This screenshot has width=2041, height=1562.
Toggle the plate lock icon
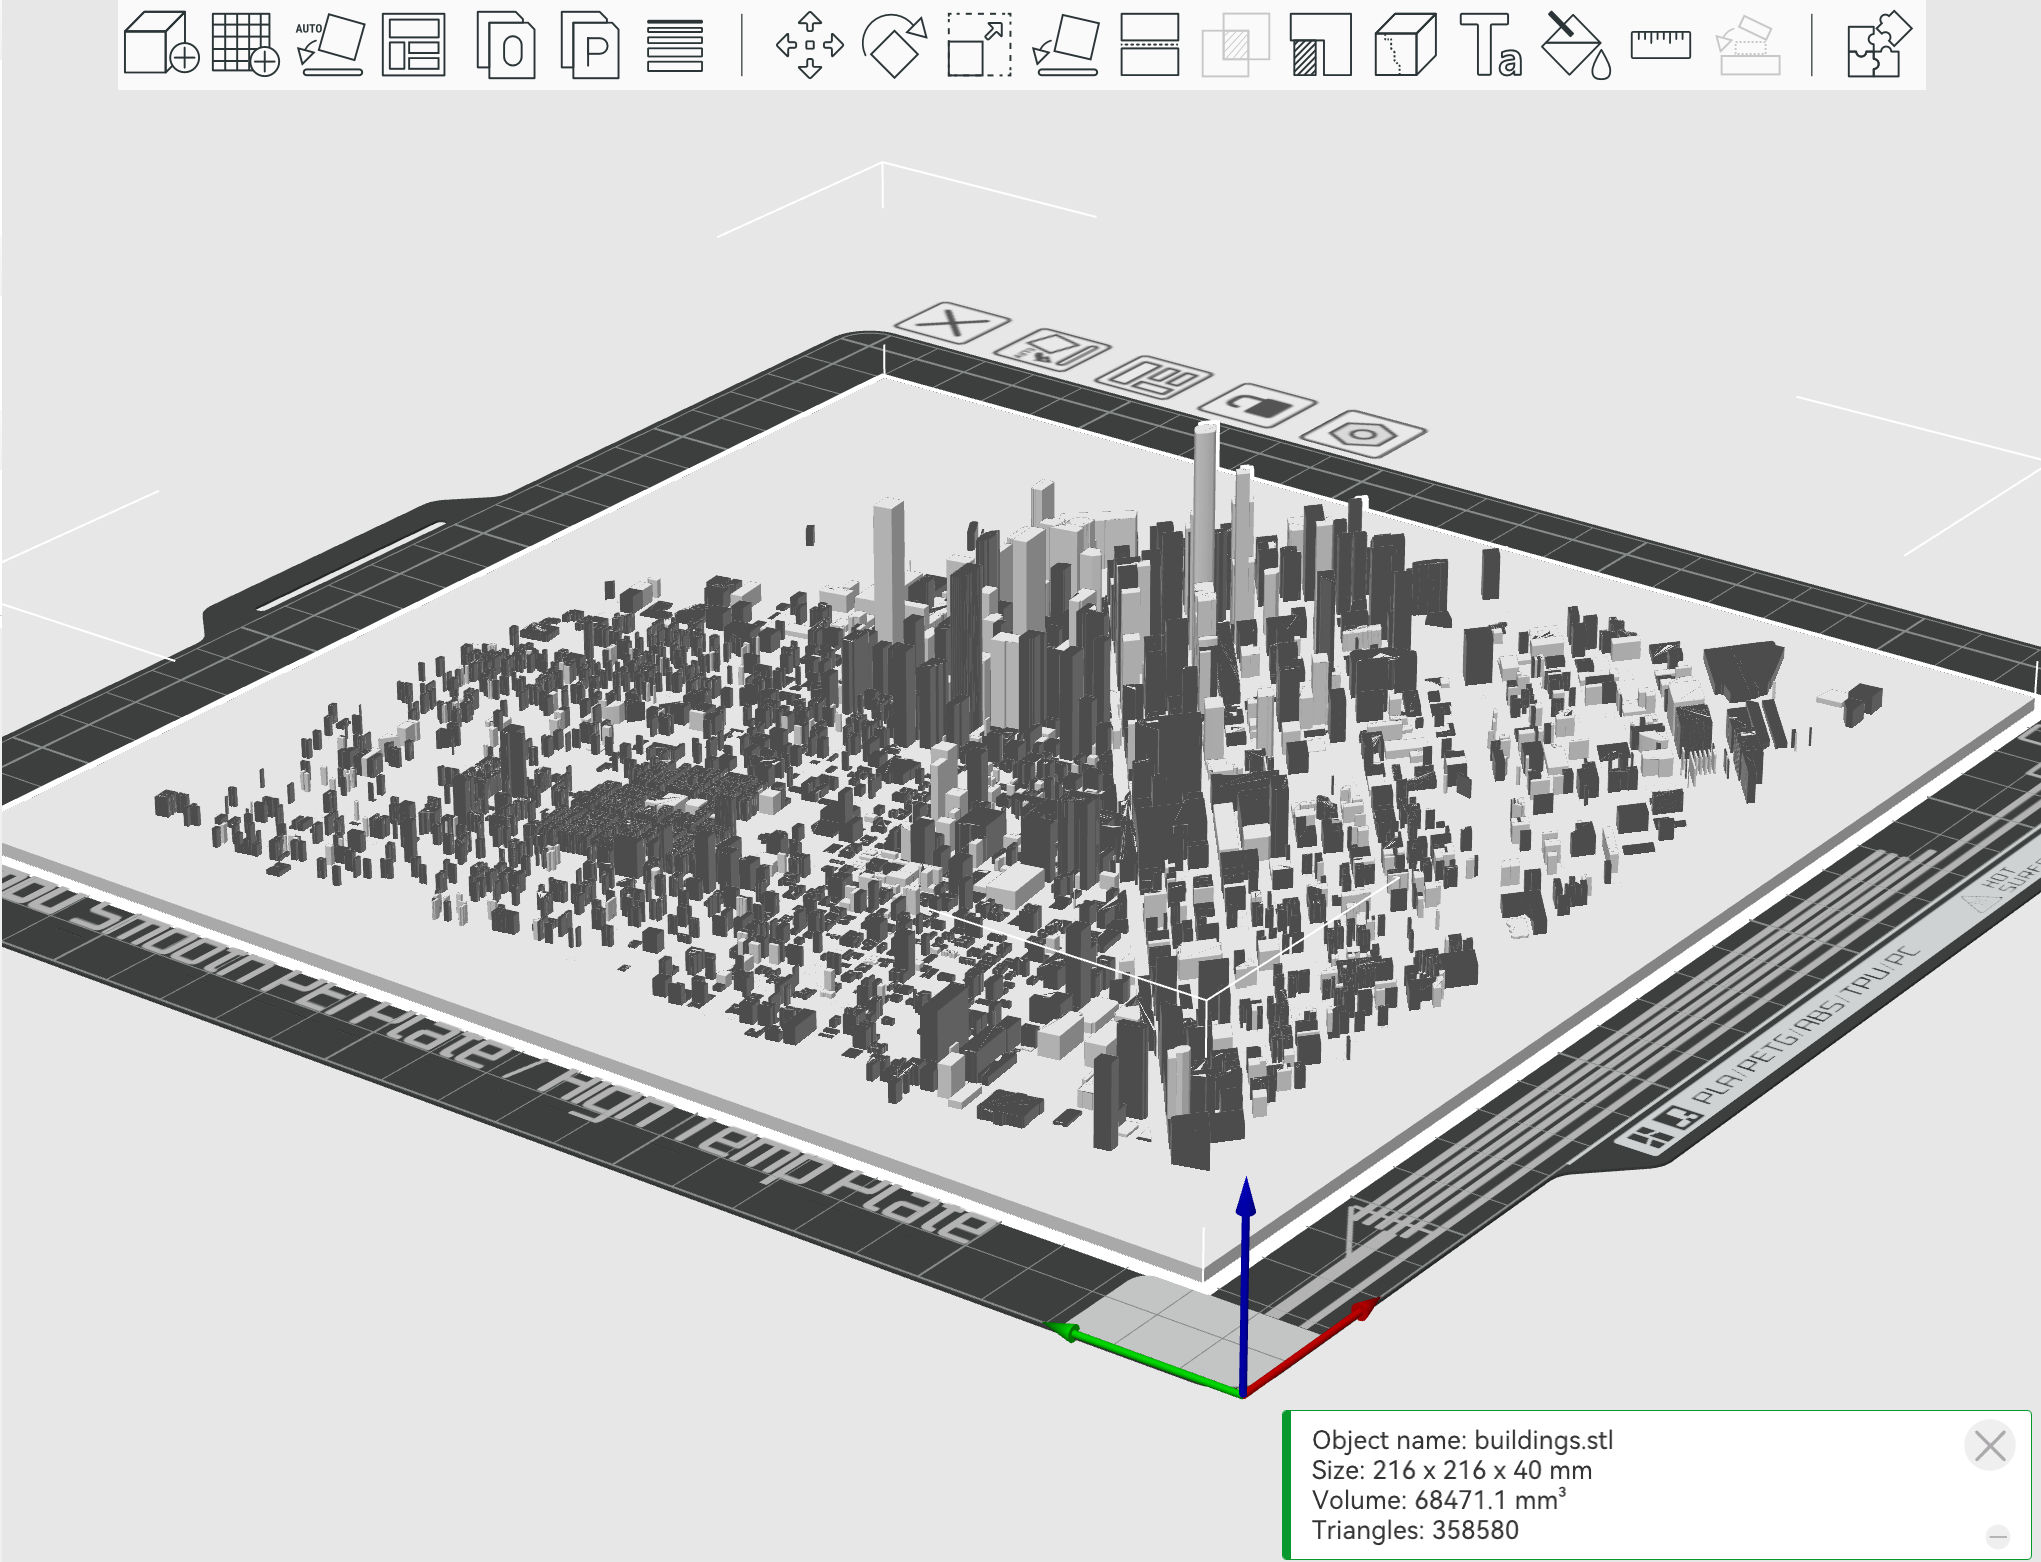pyautogui.click(x=1257, y=405)
